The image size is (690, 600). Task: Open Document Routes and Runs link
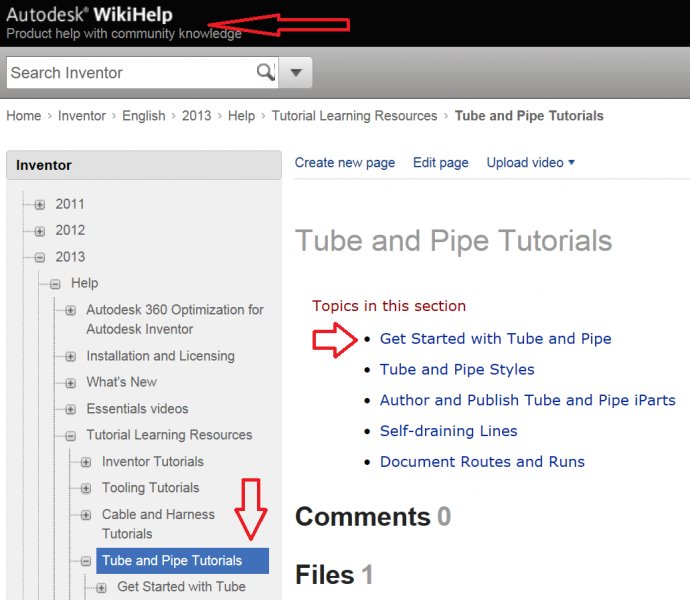pyautogui.click(x=482, y=462)
